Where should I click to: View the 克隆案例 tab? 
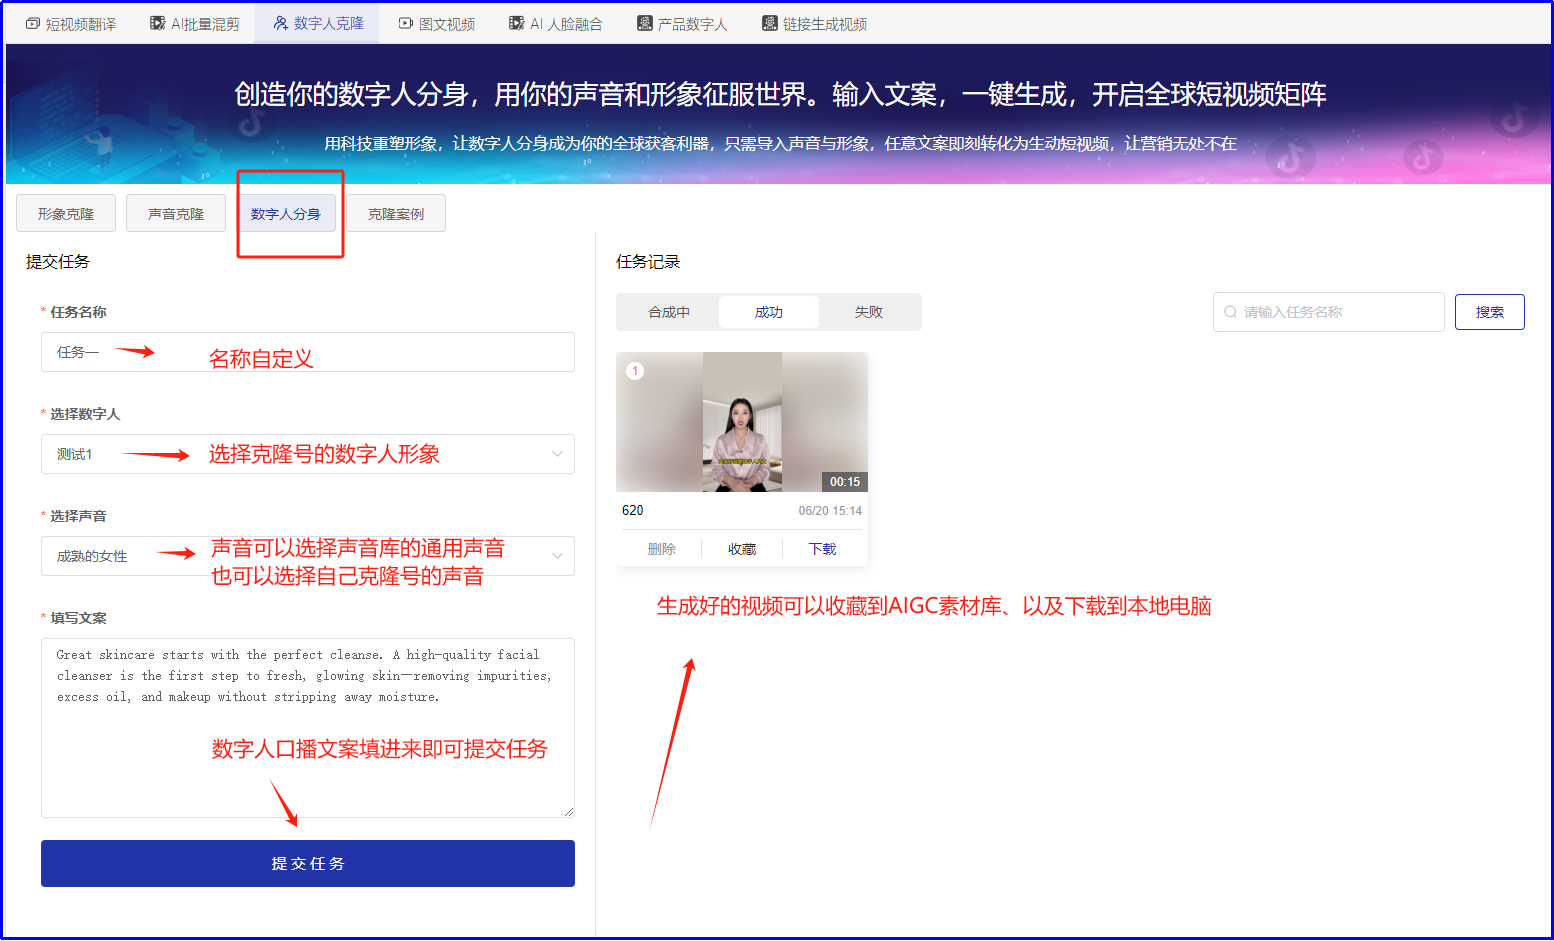395,212
